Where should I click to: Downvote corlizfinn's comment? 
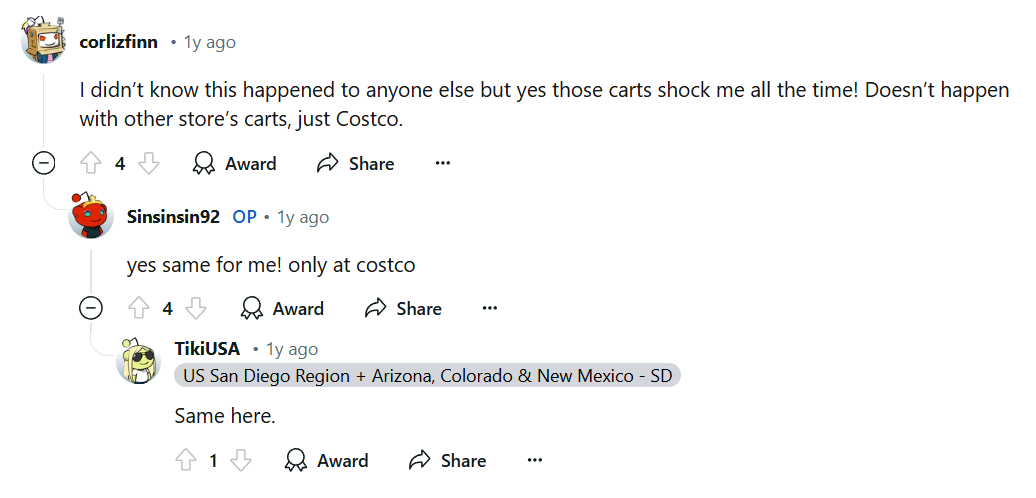coord(149,163)
